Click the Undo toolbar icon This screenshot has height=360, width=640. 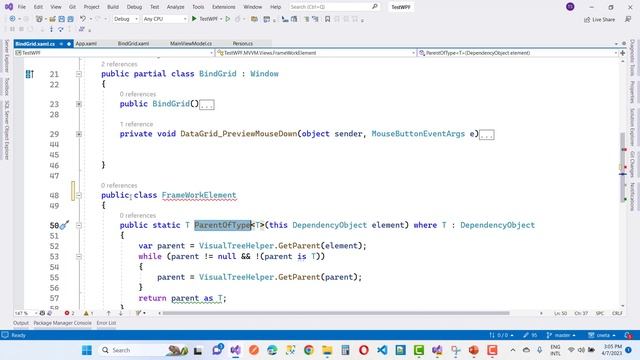[83, 19]
